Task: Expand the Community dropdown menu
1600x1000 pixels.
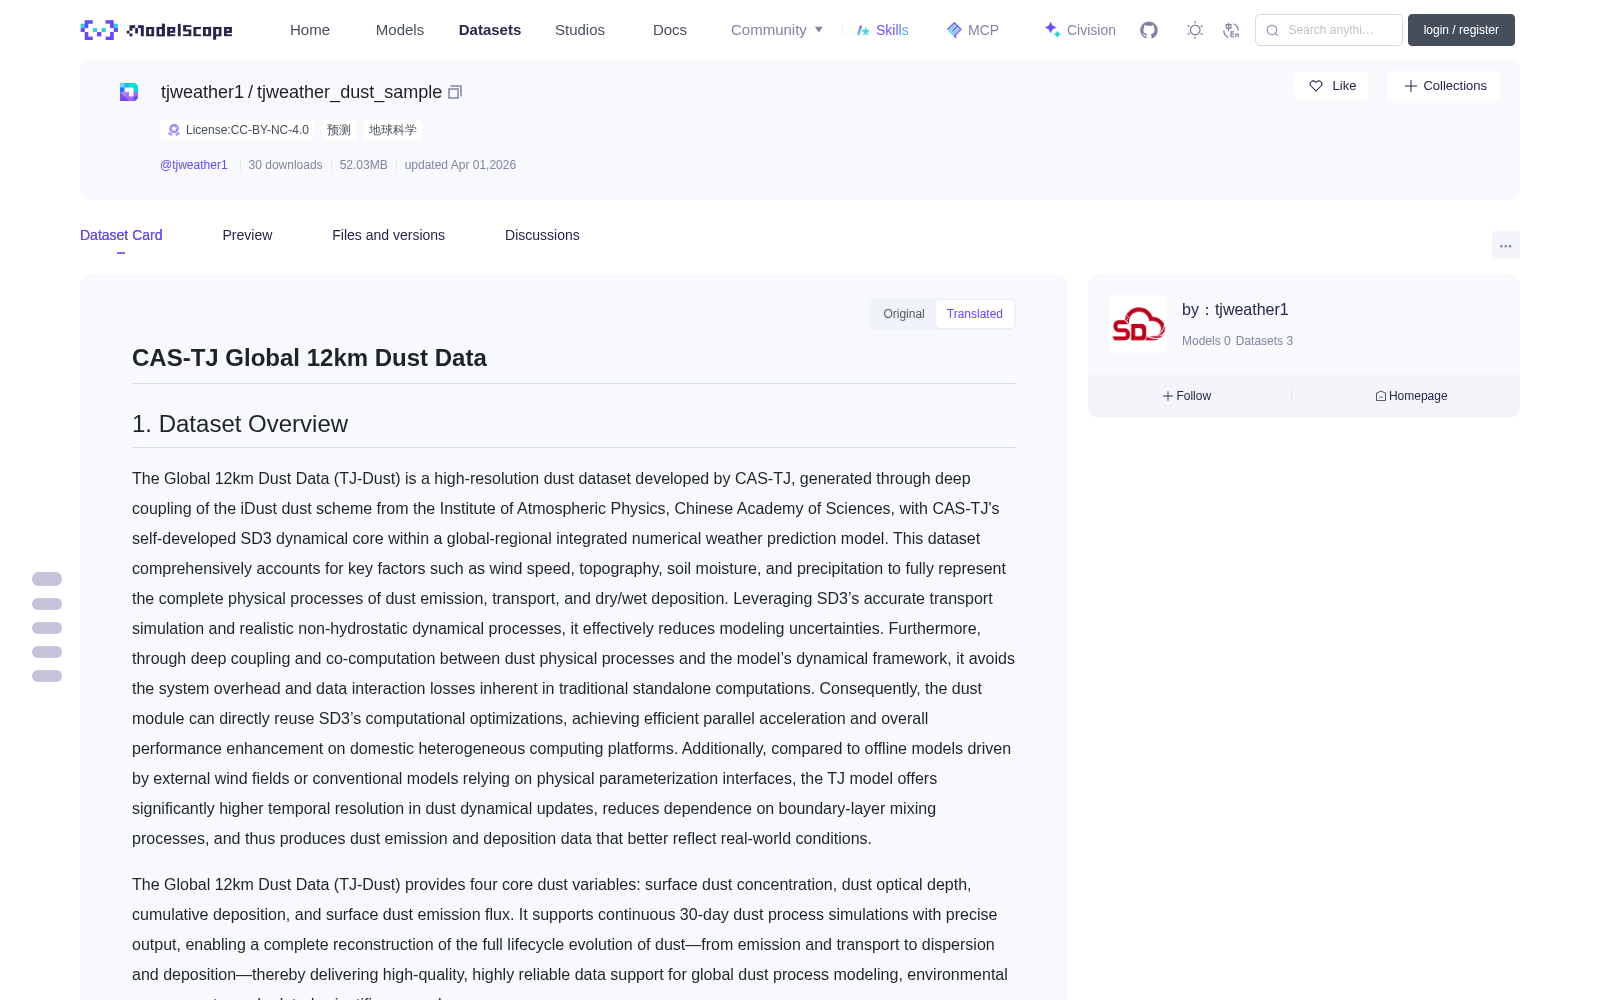Action: pos(777,30)
